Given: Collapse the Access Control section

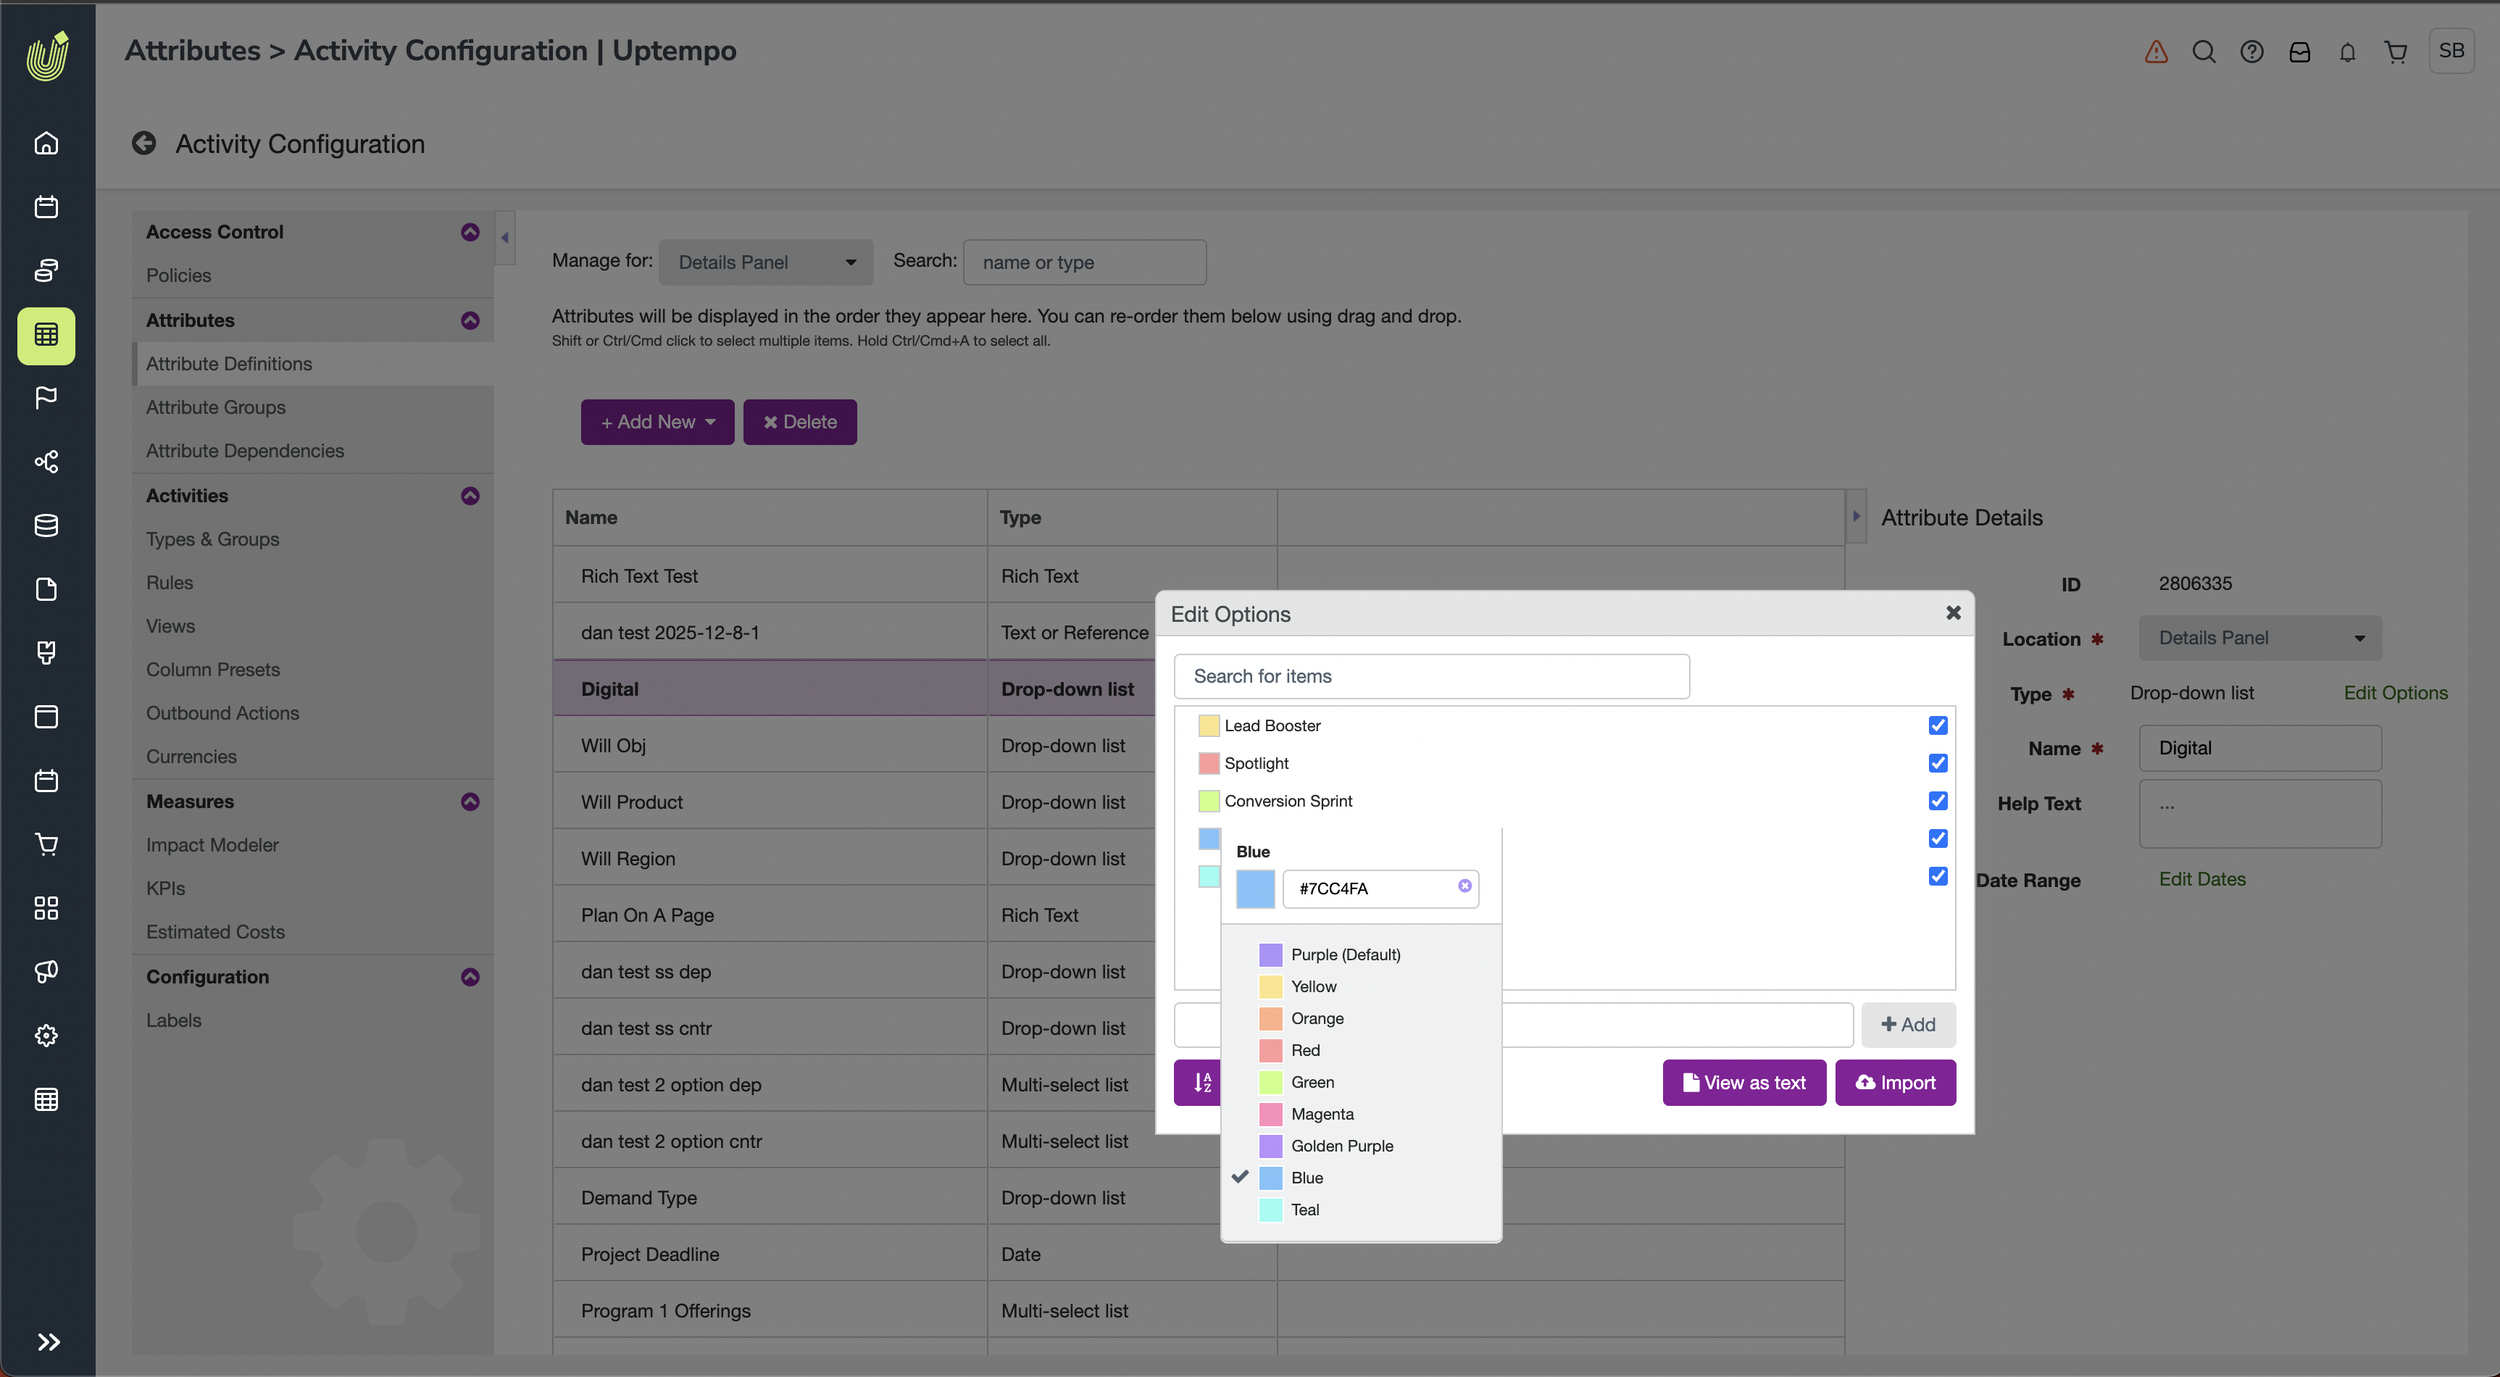Looking at the screenshot, I should (470, 232).
